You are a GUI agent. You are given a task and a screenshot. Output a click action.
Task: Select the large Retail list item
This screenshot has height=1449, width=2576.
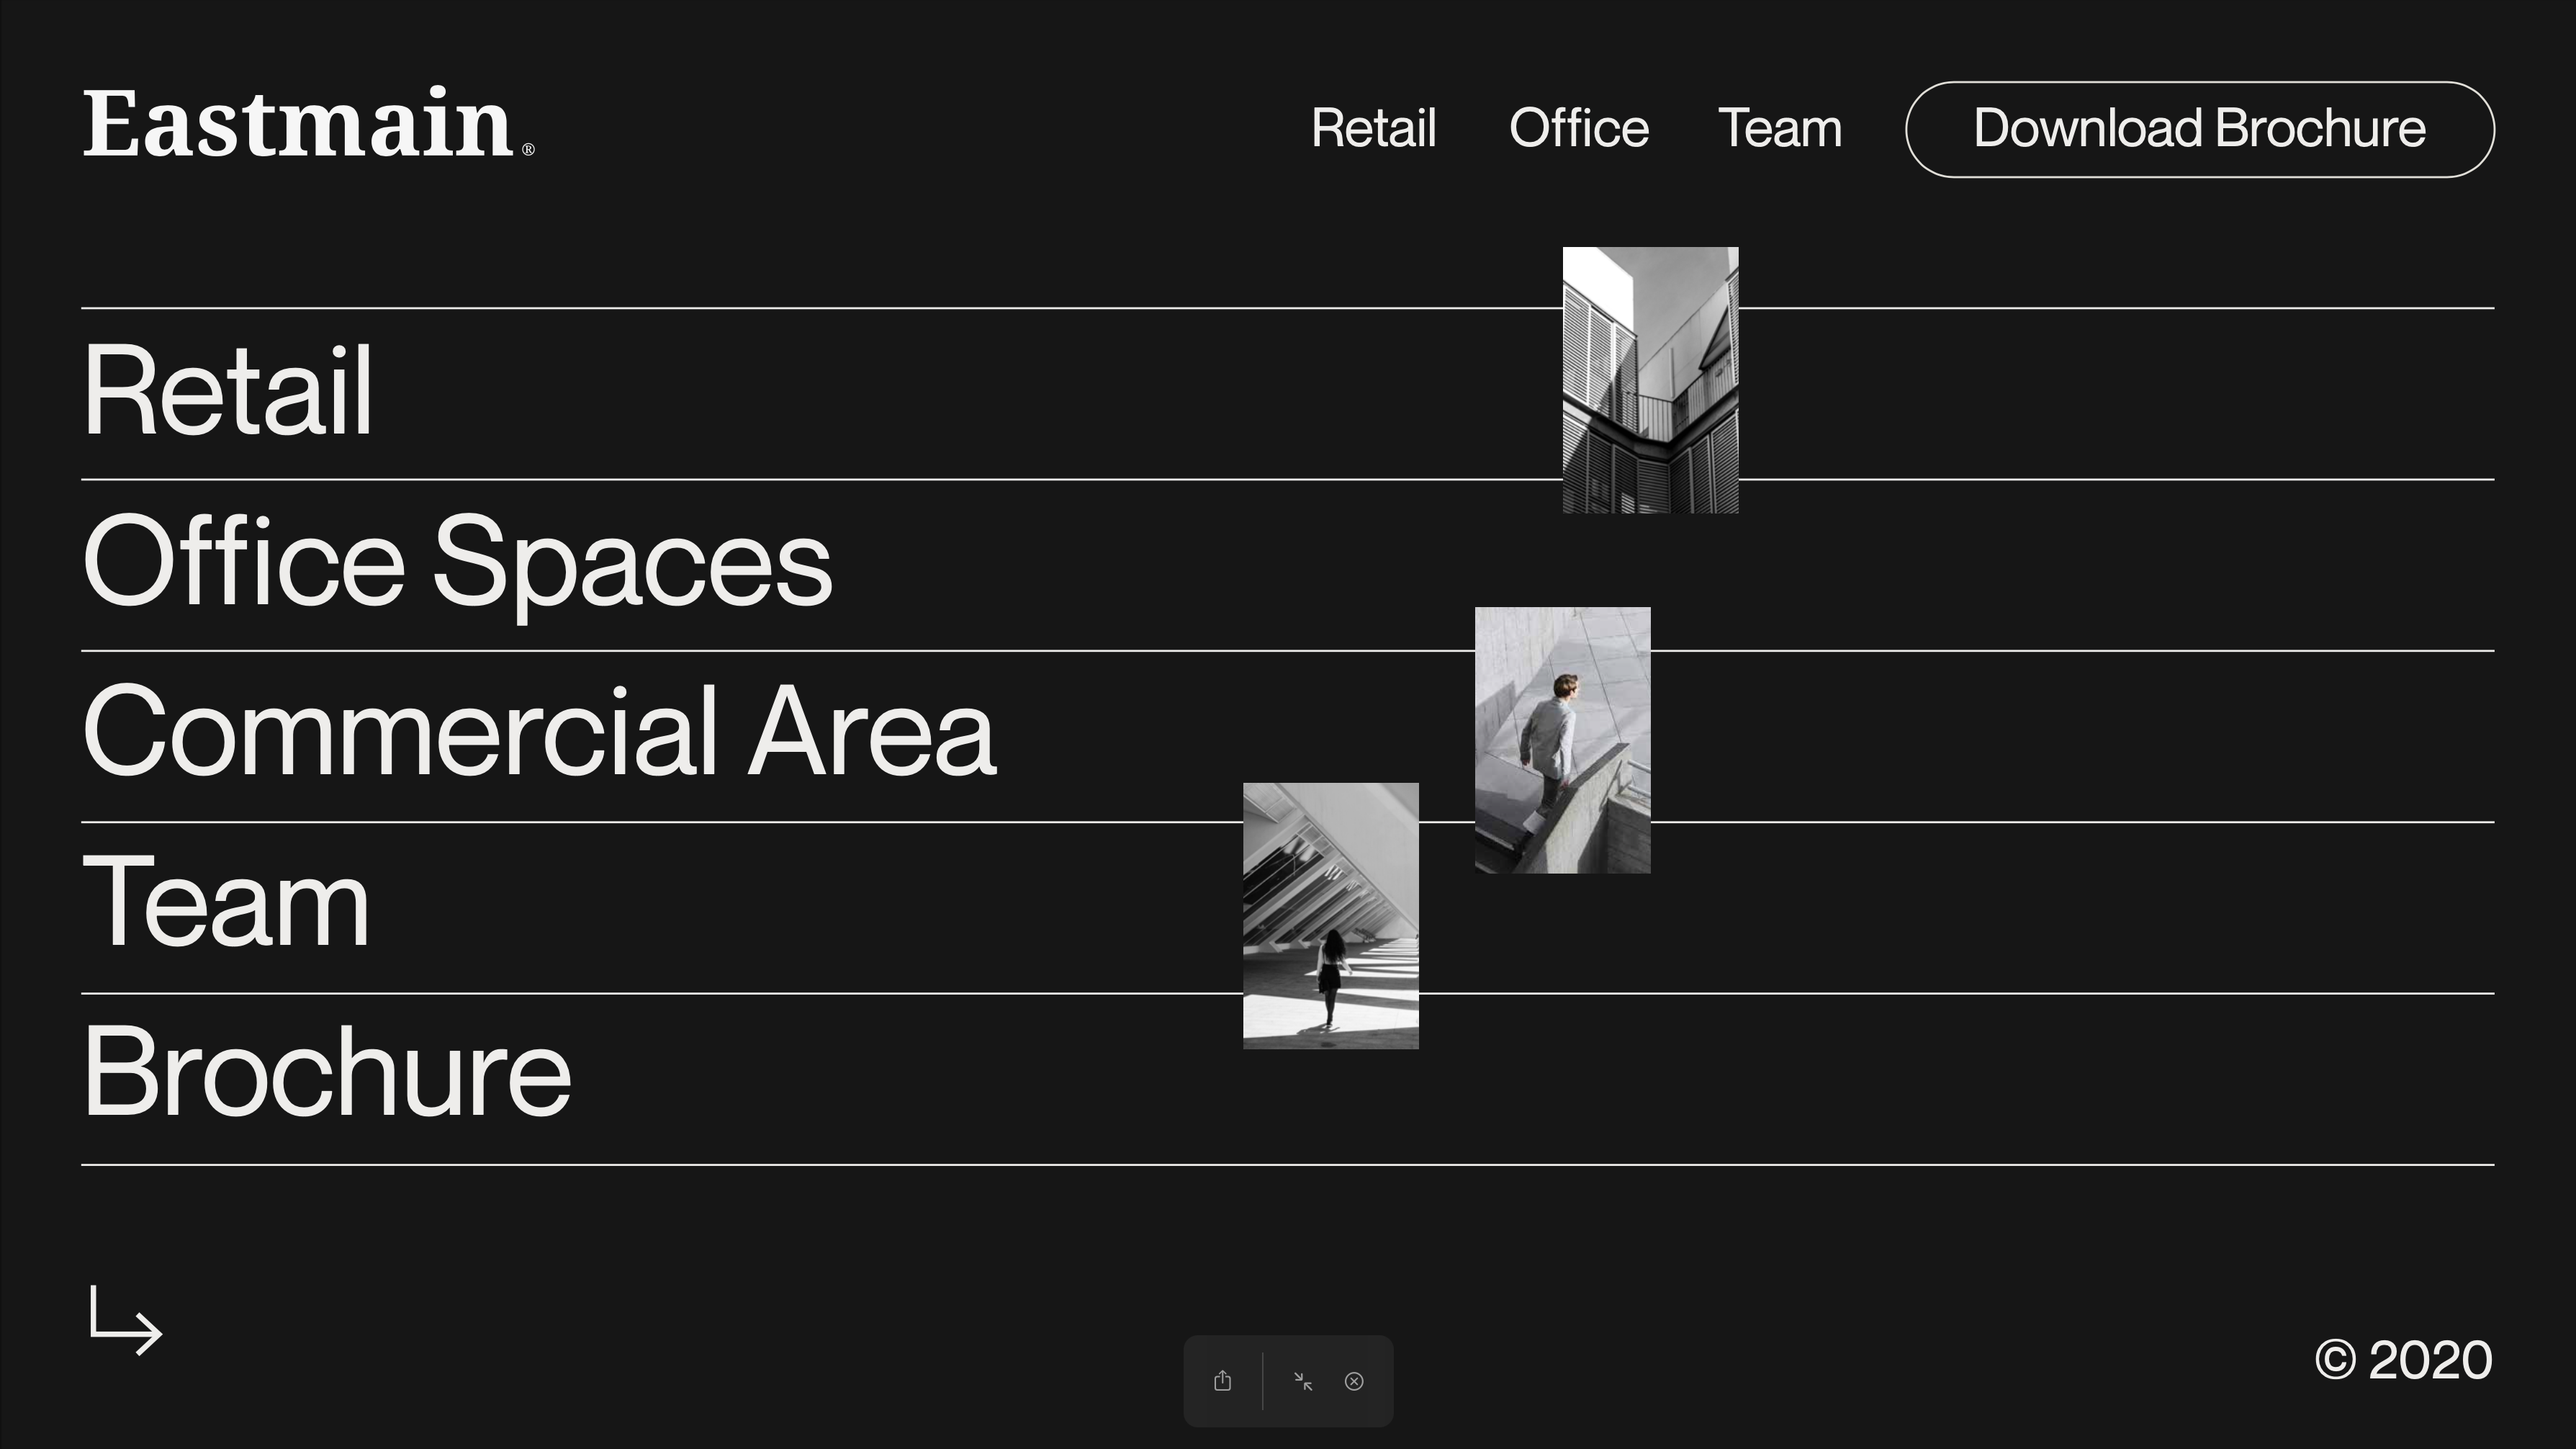(228, 391)
